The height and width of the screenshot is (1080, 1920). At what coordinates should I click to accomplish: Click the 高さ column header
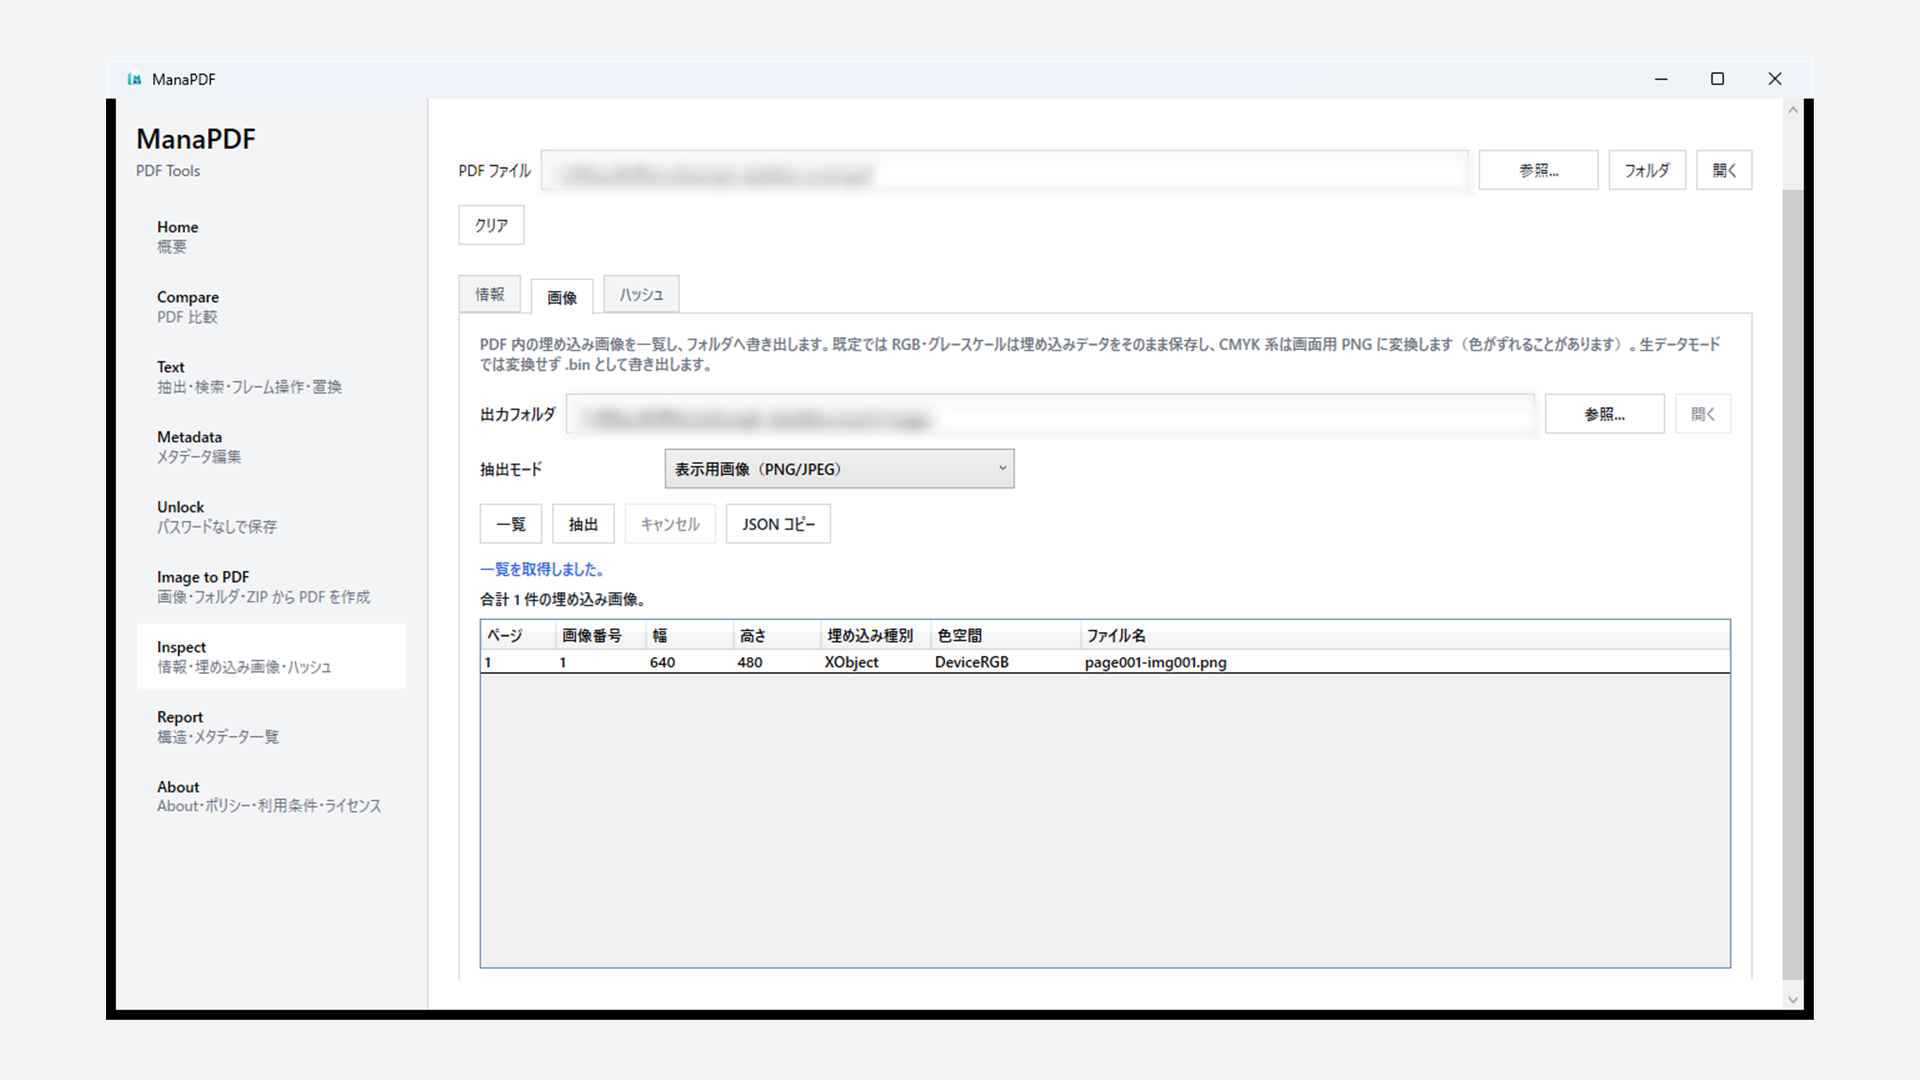click(x=777, y=635)
